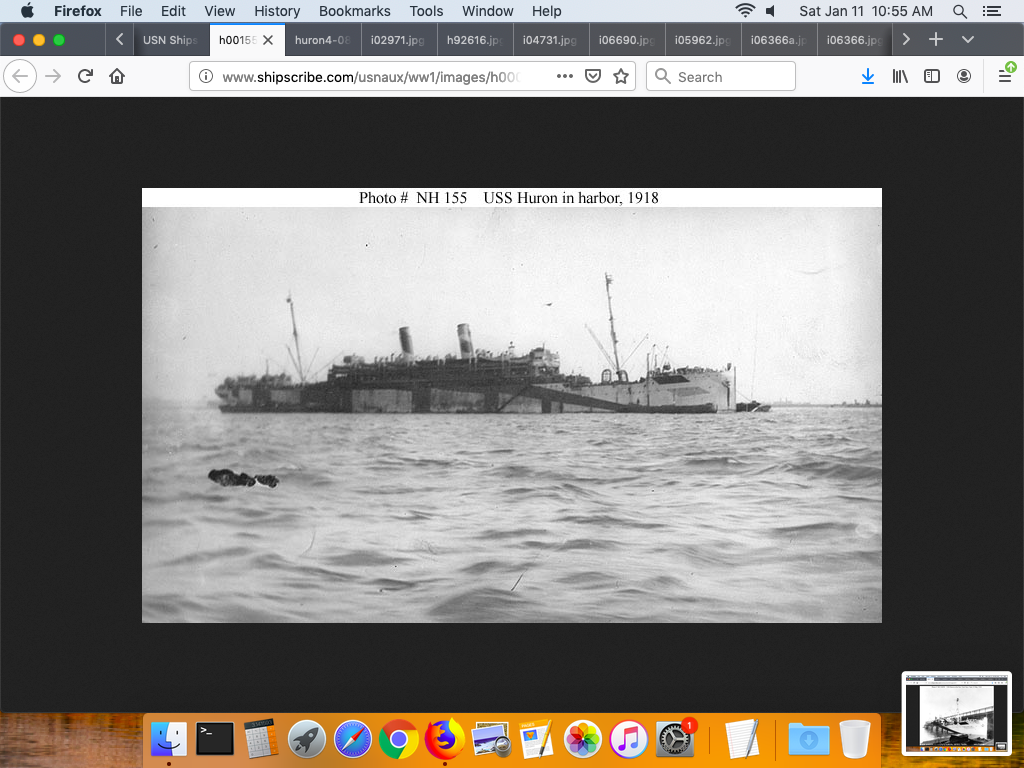The height and width of the screenshot is (768, 1024).
Task: Open a new tab with plus button
Action: click(936, 40)
